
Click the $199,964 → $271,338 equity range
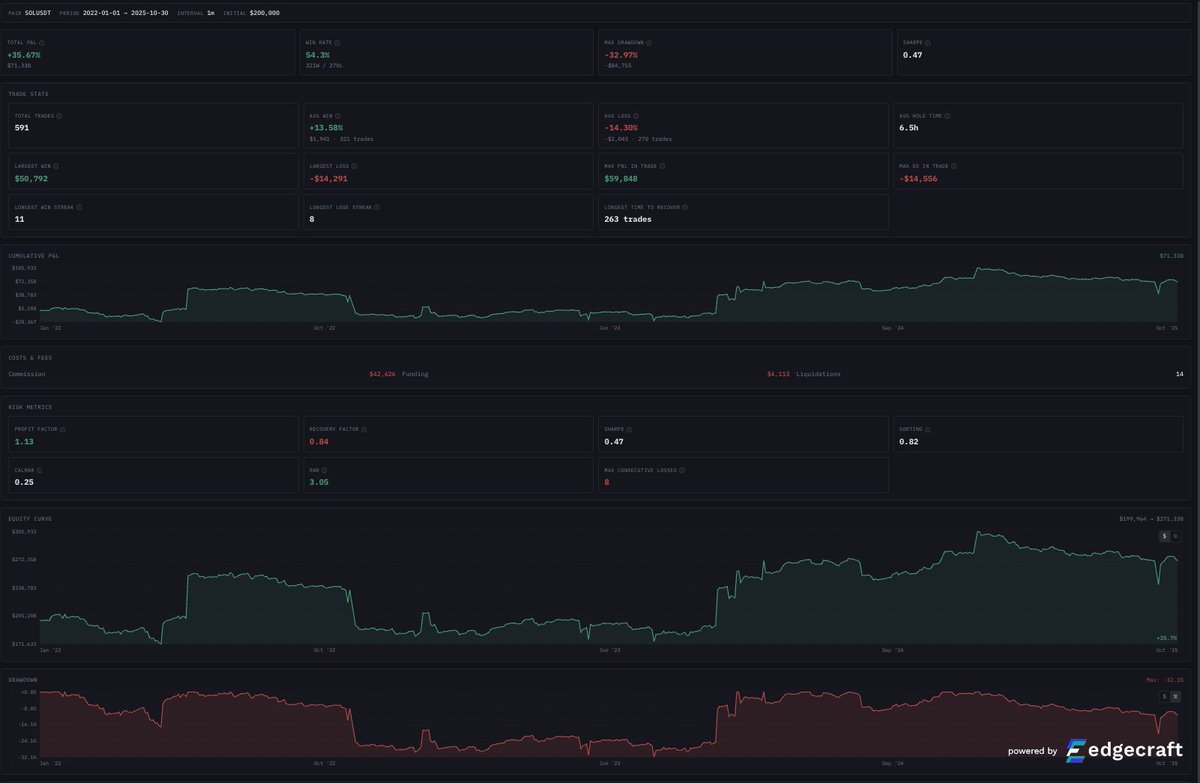click(x=1151, y=519)
